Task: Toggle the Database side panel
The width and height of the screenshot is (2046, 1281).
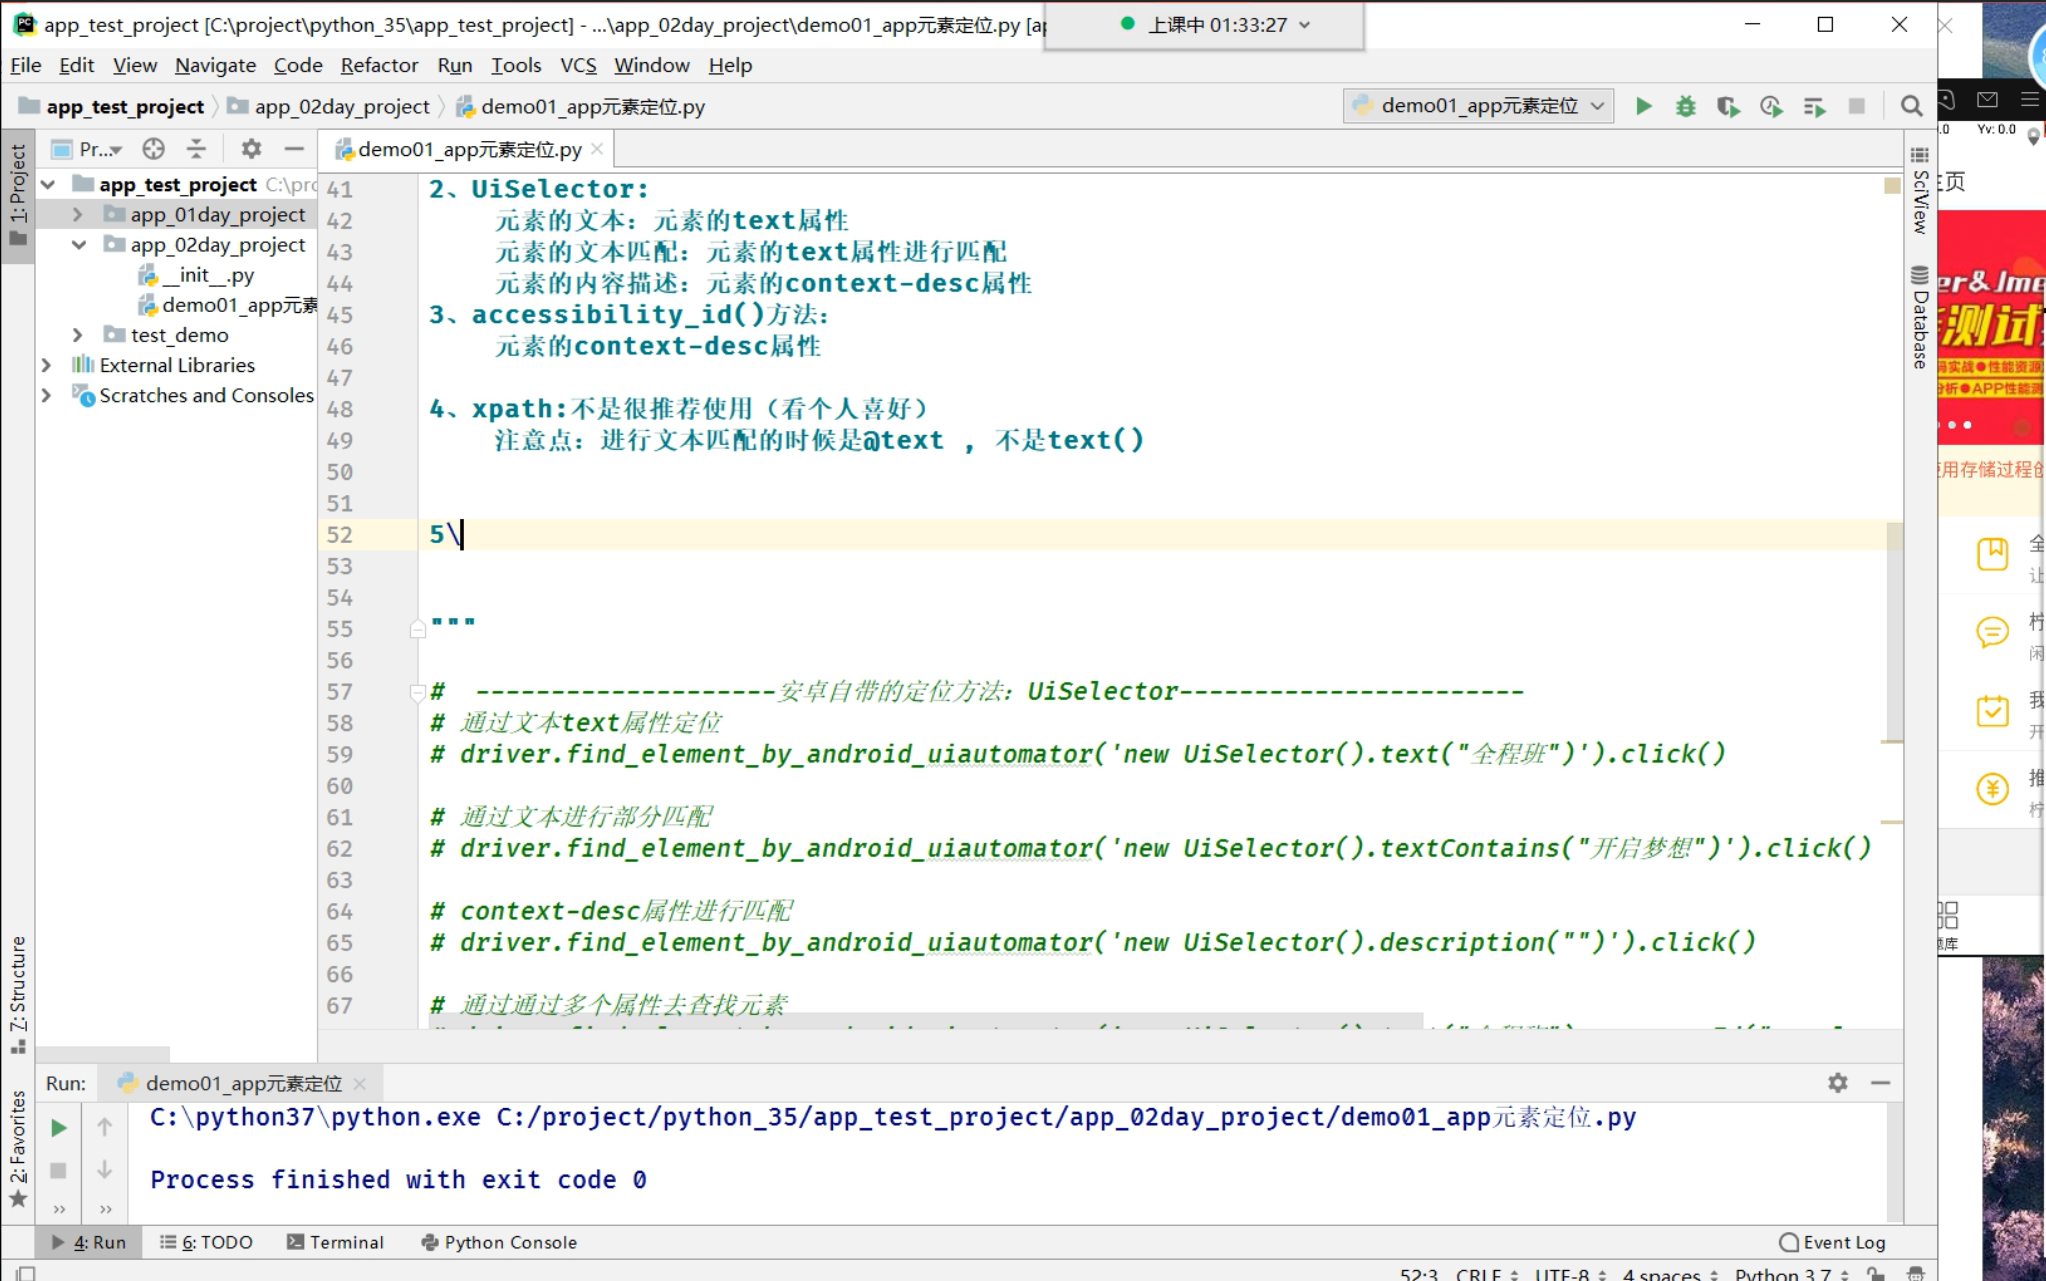Action: pyautogui.click(x=1919, y=318)
